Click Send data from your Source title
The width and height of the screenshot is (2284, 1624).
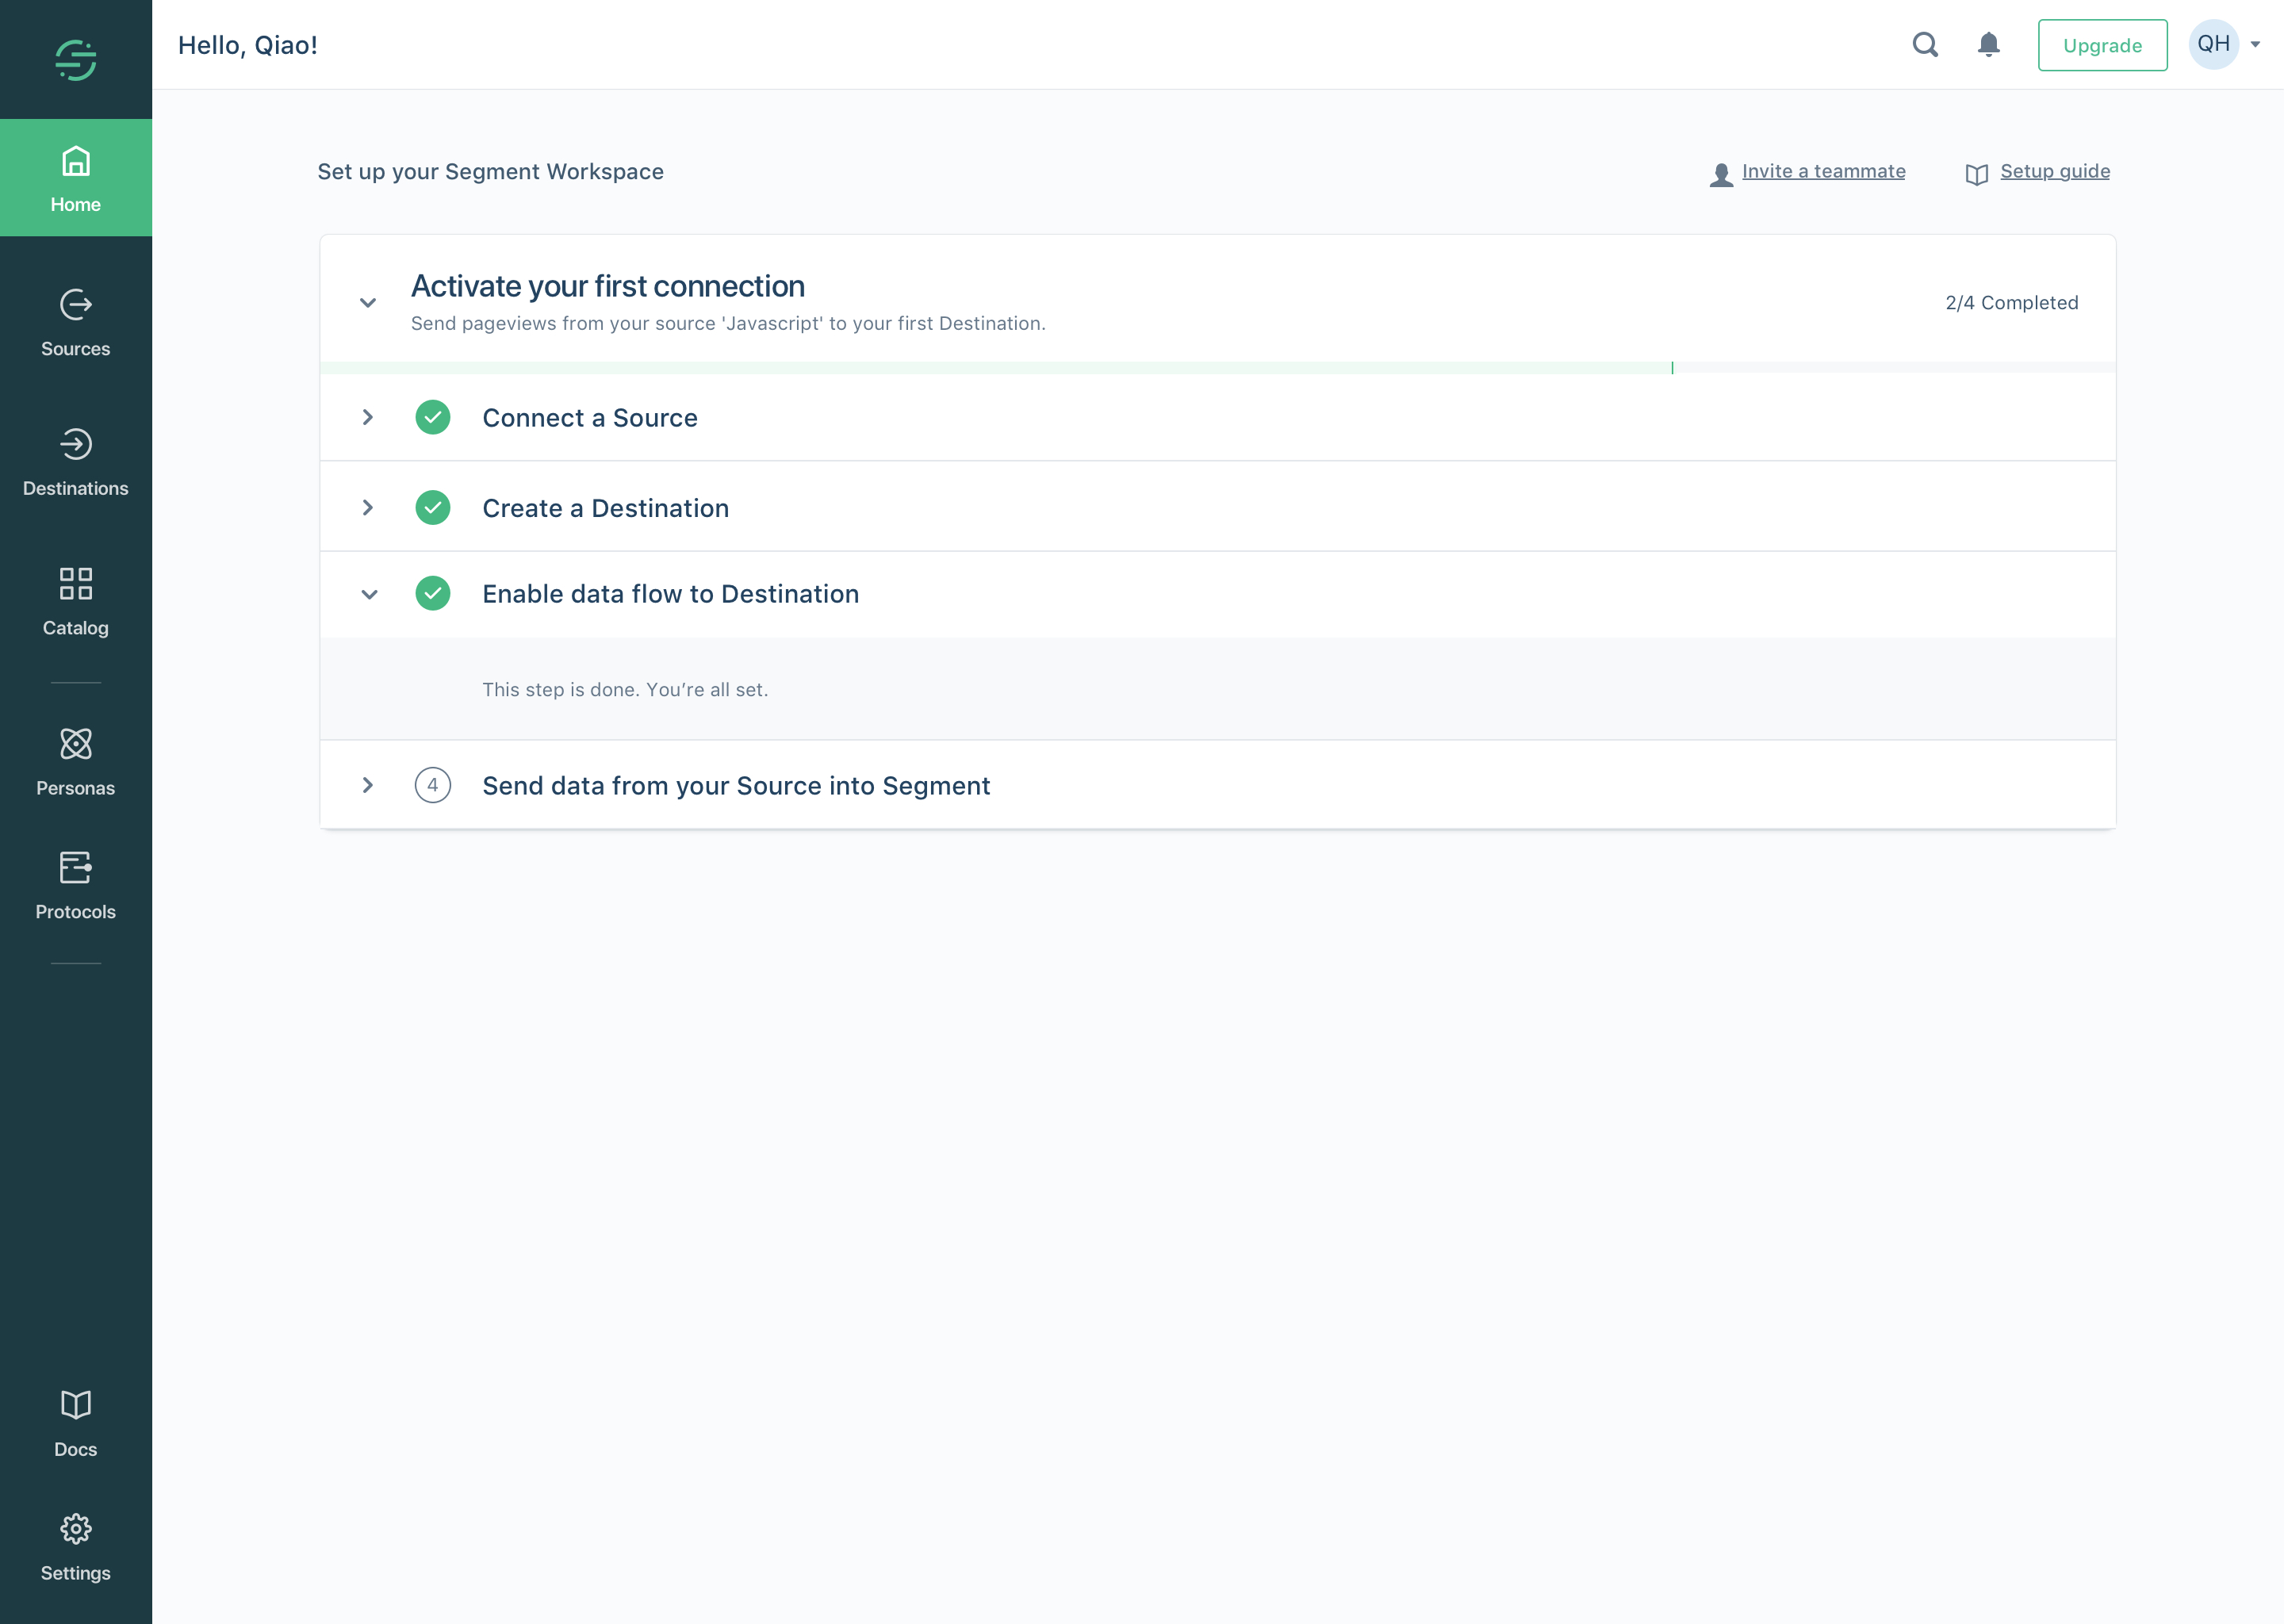pyautogui.click(x=736, y=786)
